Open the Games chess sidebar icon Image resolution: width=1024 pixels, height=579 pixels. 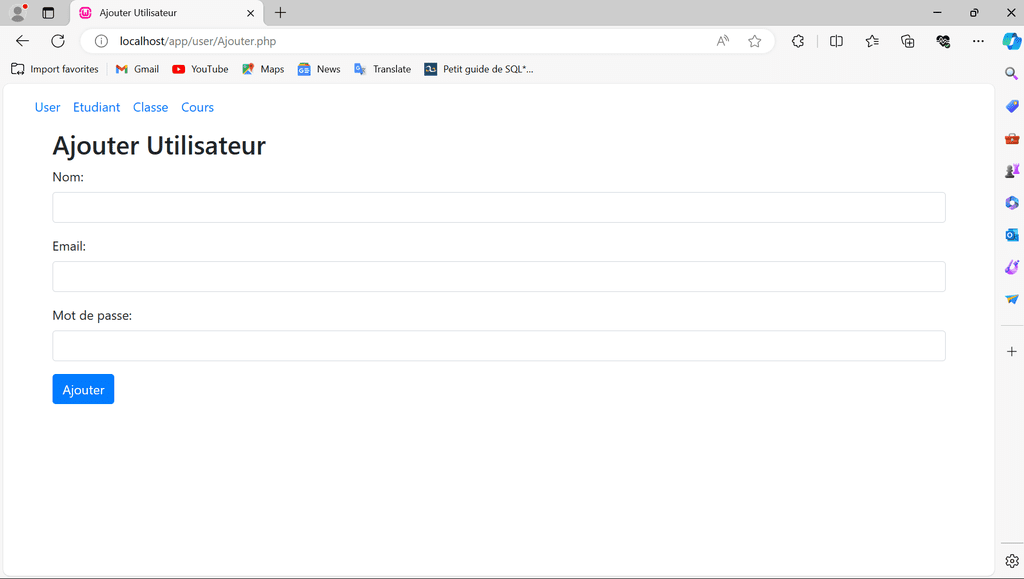1012,170
